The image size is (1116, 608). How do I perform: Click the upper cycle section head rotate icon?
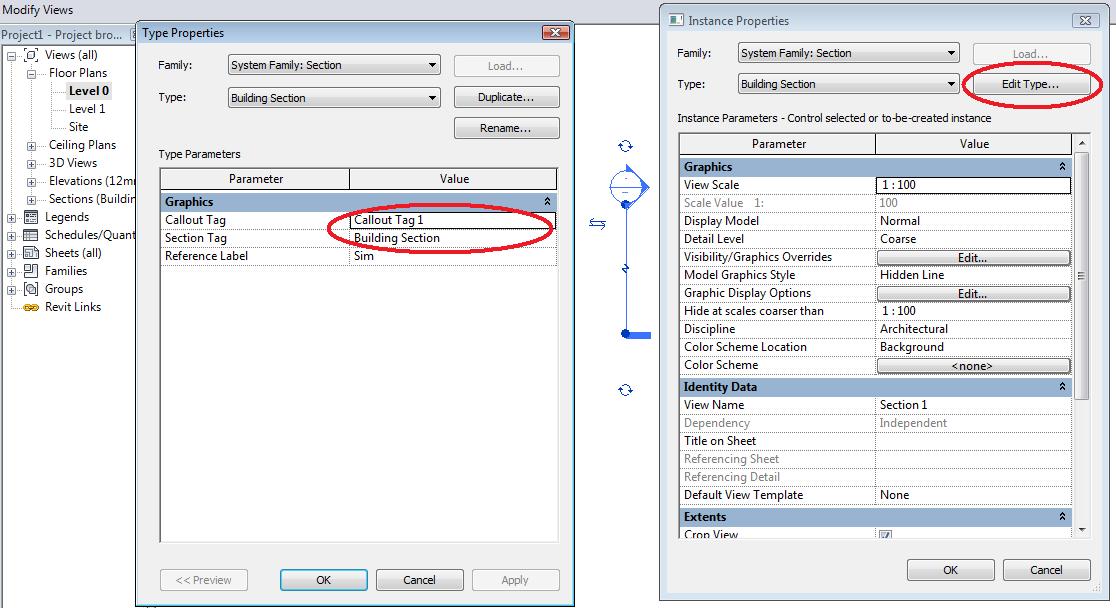point(625,146)
